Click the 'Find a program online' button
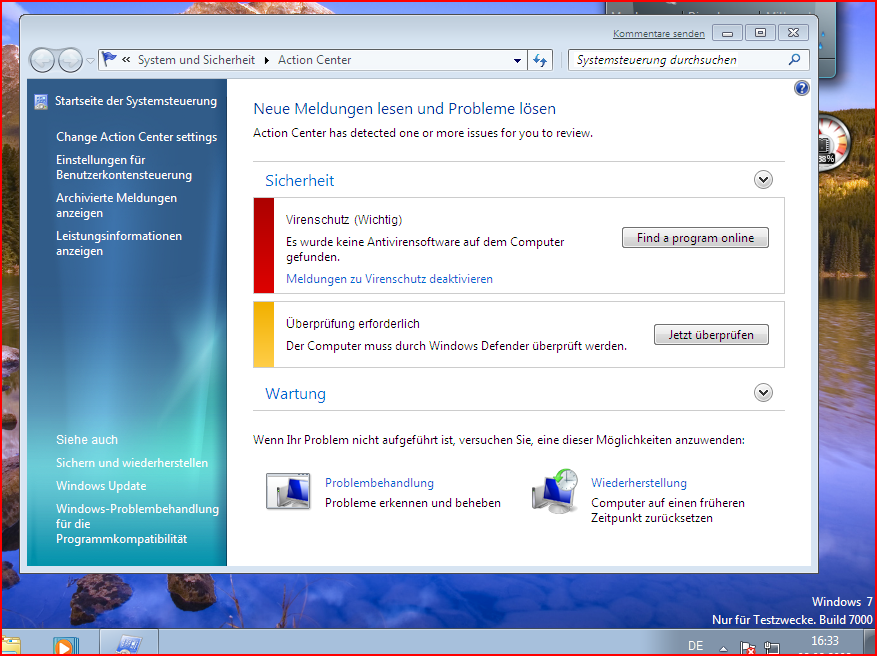 click(695, 238)
